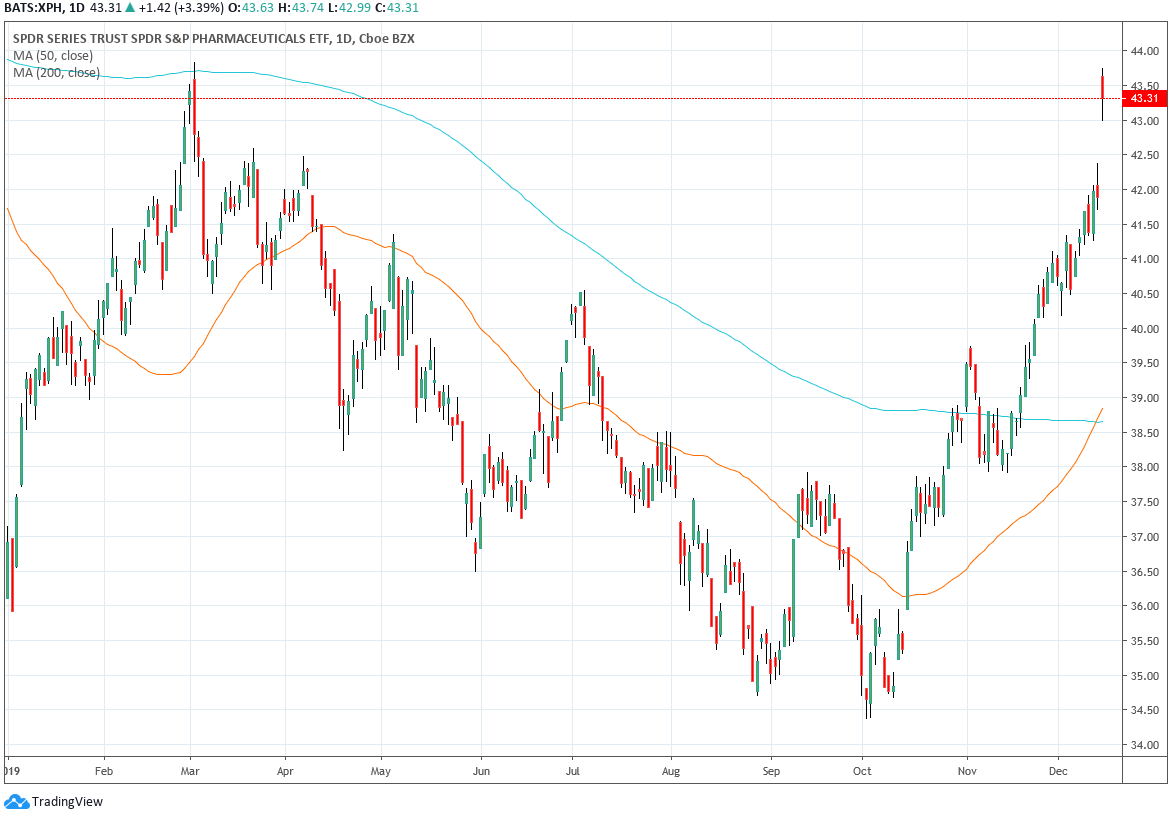Open the TradingView link text
The image size is (1173, 817).
click(67, 802)
